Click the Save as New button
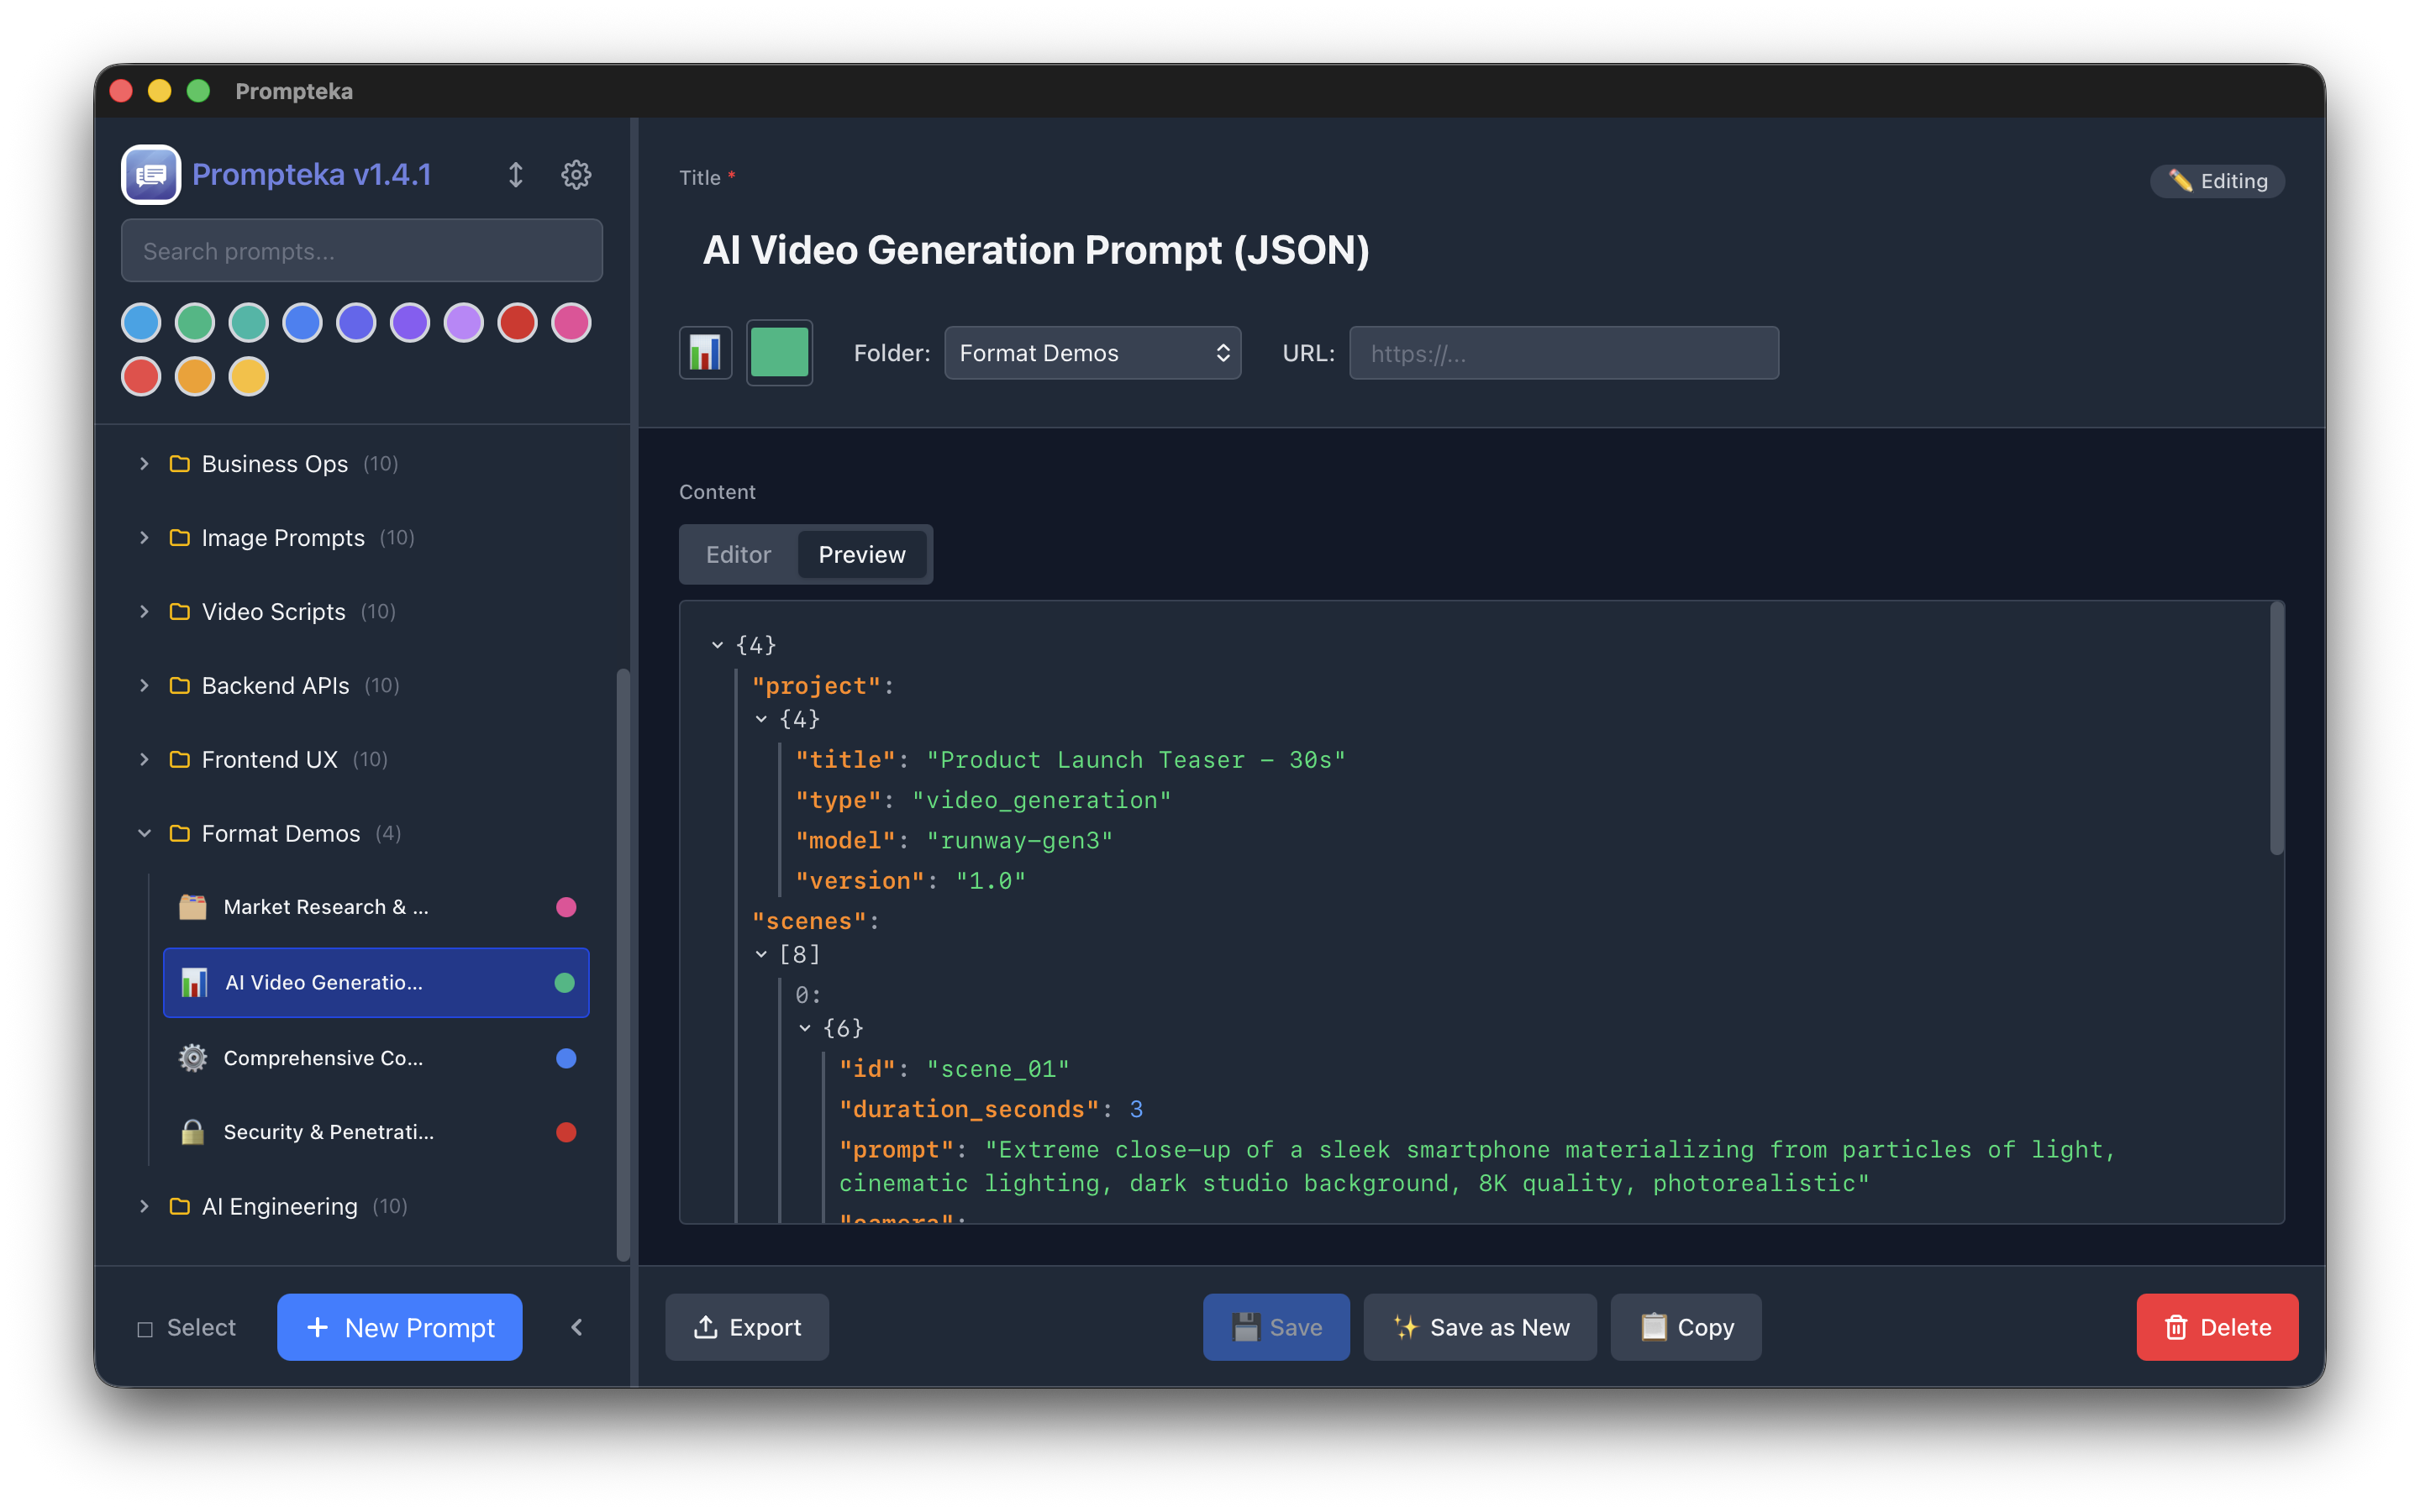Screen dimensions: 2420x1512 coord(1480,1327)
